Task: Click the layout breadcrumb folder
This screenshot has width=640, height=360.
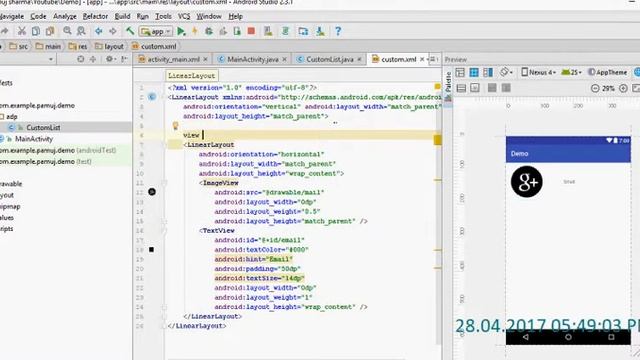Action: click(109, 46)
